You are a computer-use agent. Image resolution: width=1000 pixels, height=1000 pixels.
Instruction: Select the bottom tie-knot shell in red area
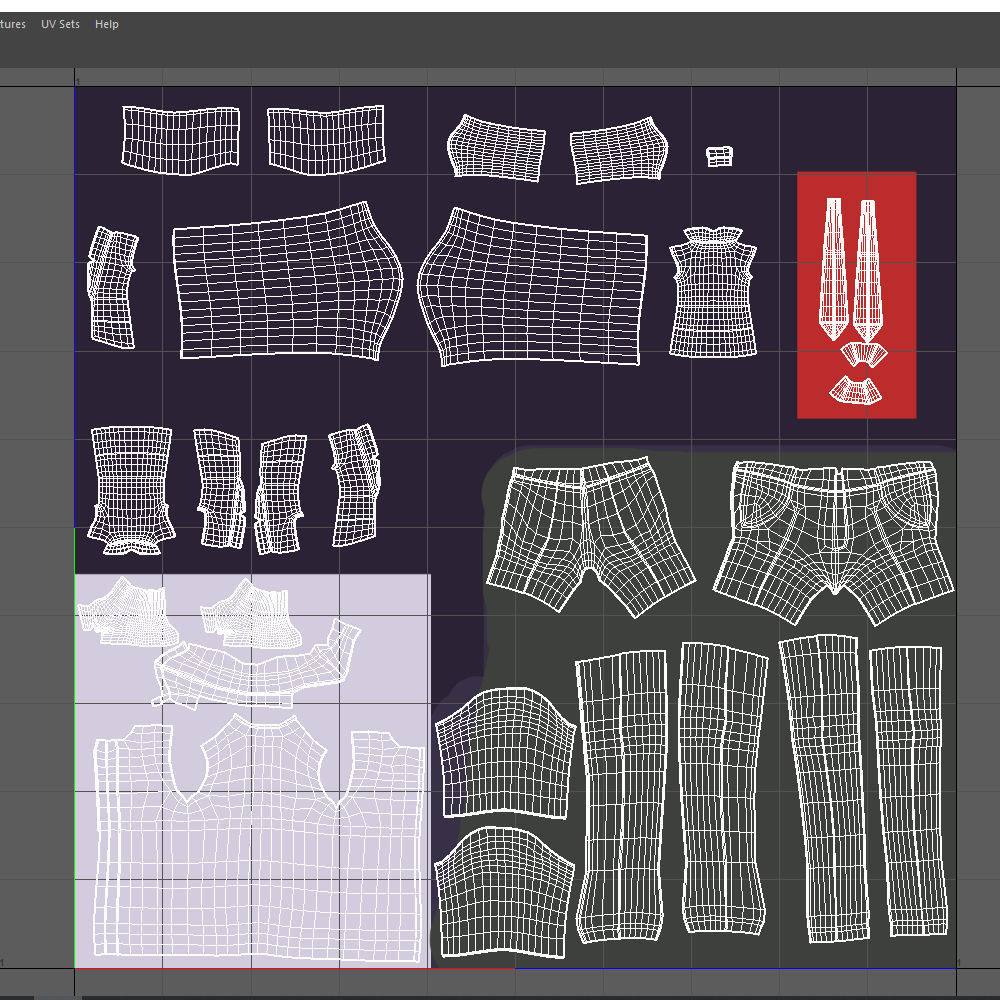855,390
